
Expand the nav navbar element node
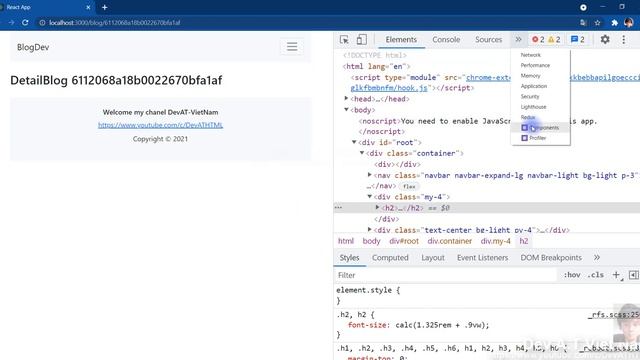tap(369, 175)
